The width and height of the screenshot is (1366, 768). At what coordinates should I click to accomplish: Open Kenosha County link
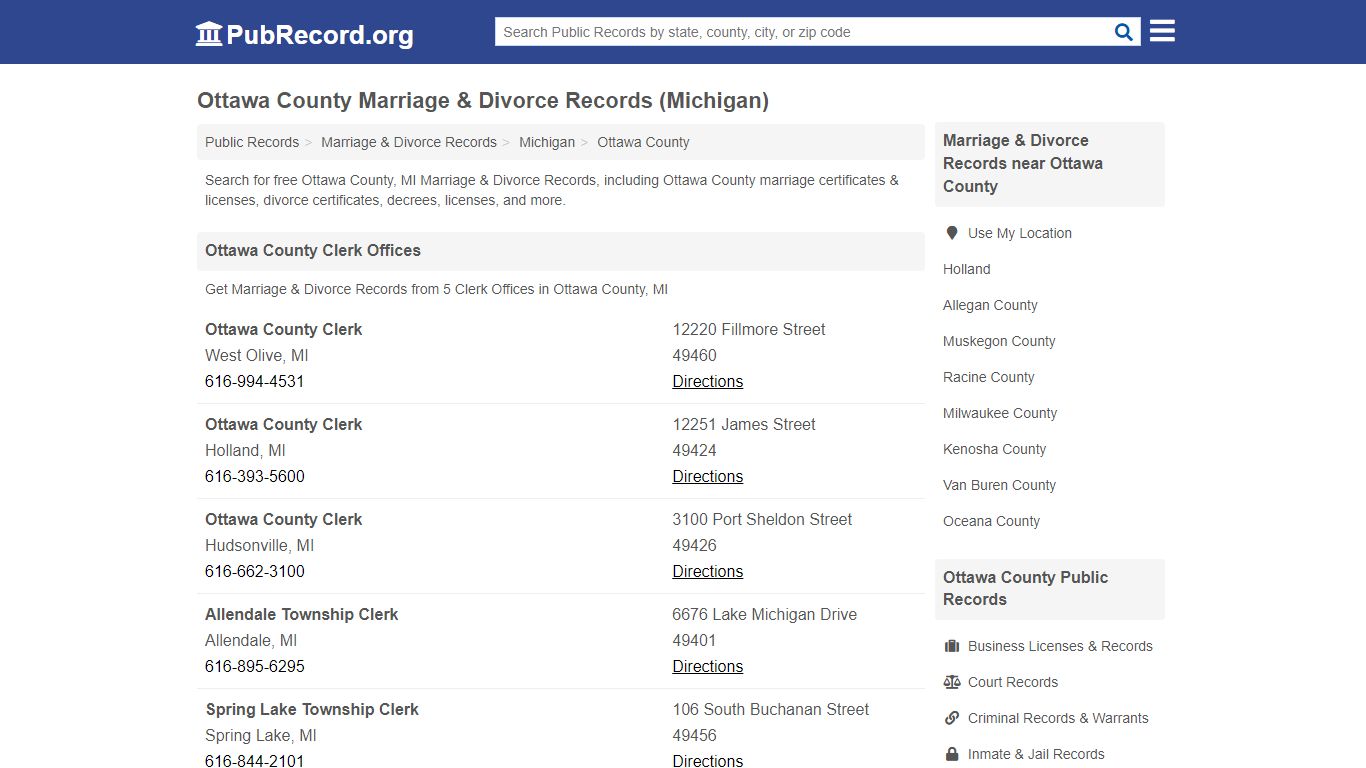[x=995, y=449]
